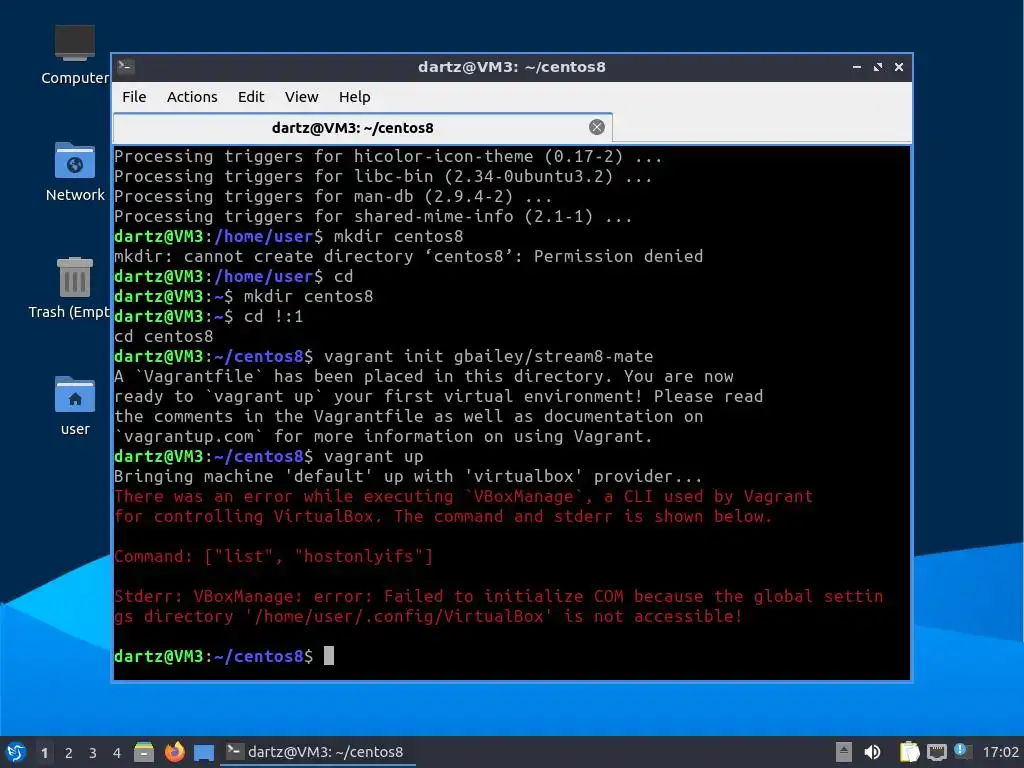1024x768 pixels.
Task: Click the red 'Command: ["list", "hostonlyifs"]' line
Action: [274, 556]
